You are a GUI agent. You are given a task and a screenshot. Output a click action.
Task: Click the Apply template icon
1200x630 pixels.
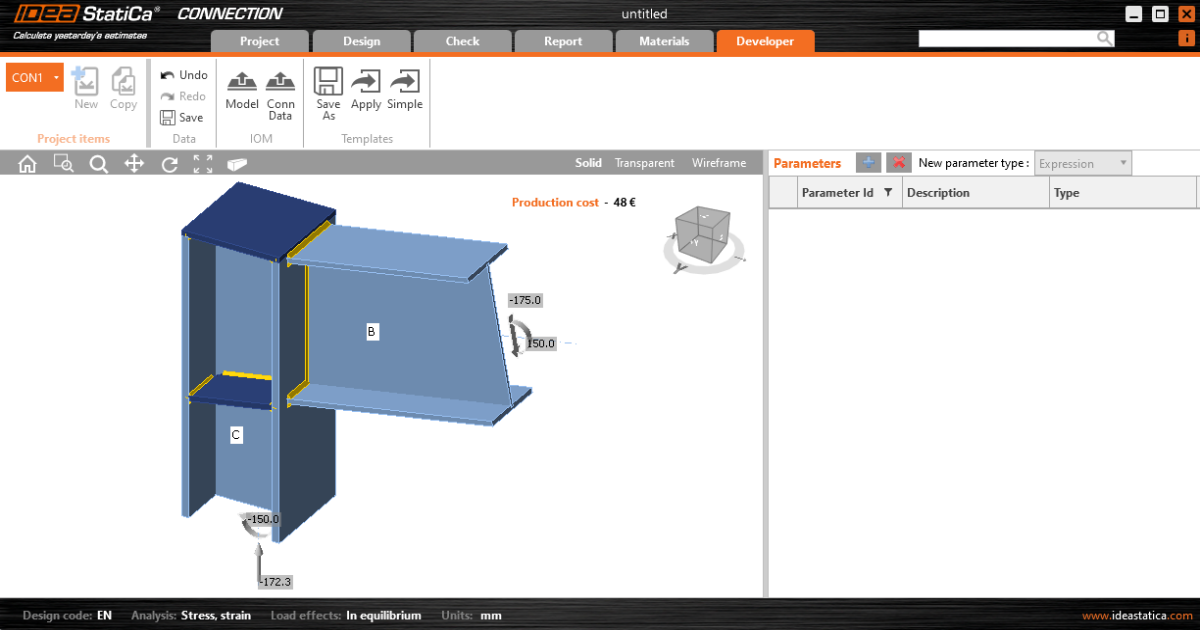pyautogui.click(x=366, y=90)
